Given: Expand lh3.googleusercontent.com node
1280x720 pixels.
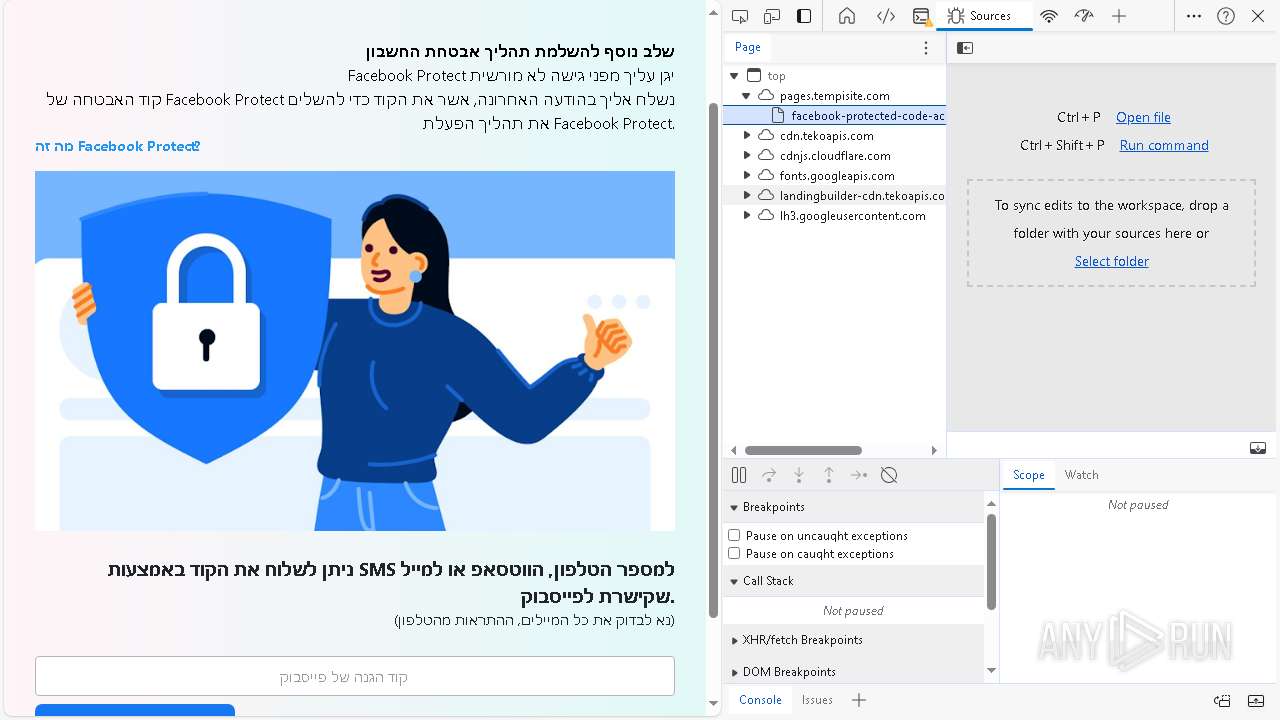Looking at the screenshot, I should [746, 216].
